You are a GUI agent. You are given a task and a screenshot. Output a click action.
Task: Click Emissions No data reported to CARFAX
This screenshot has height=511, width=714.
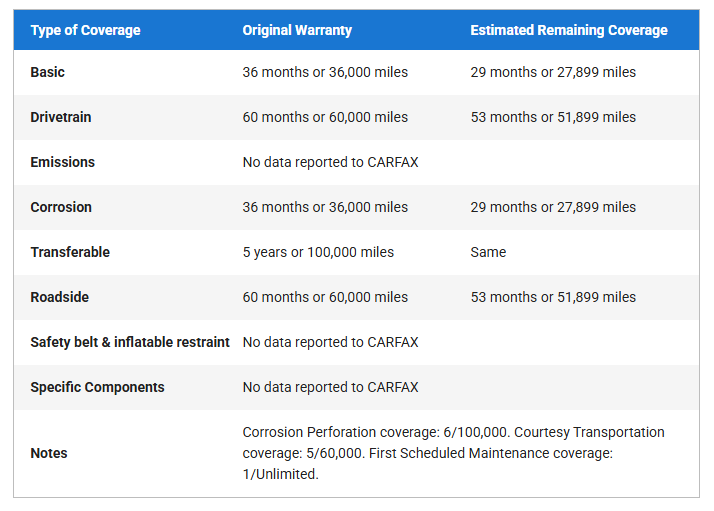coord(330,162)
